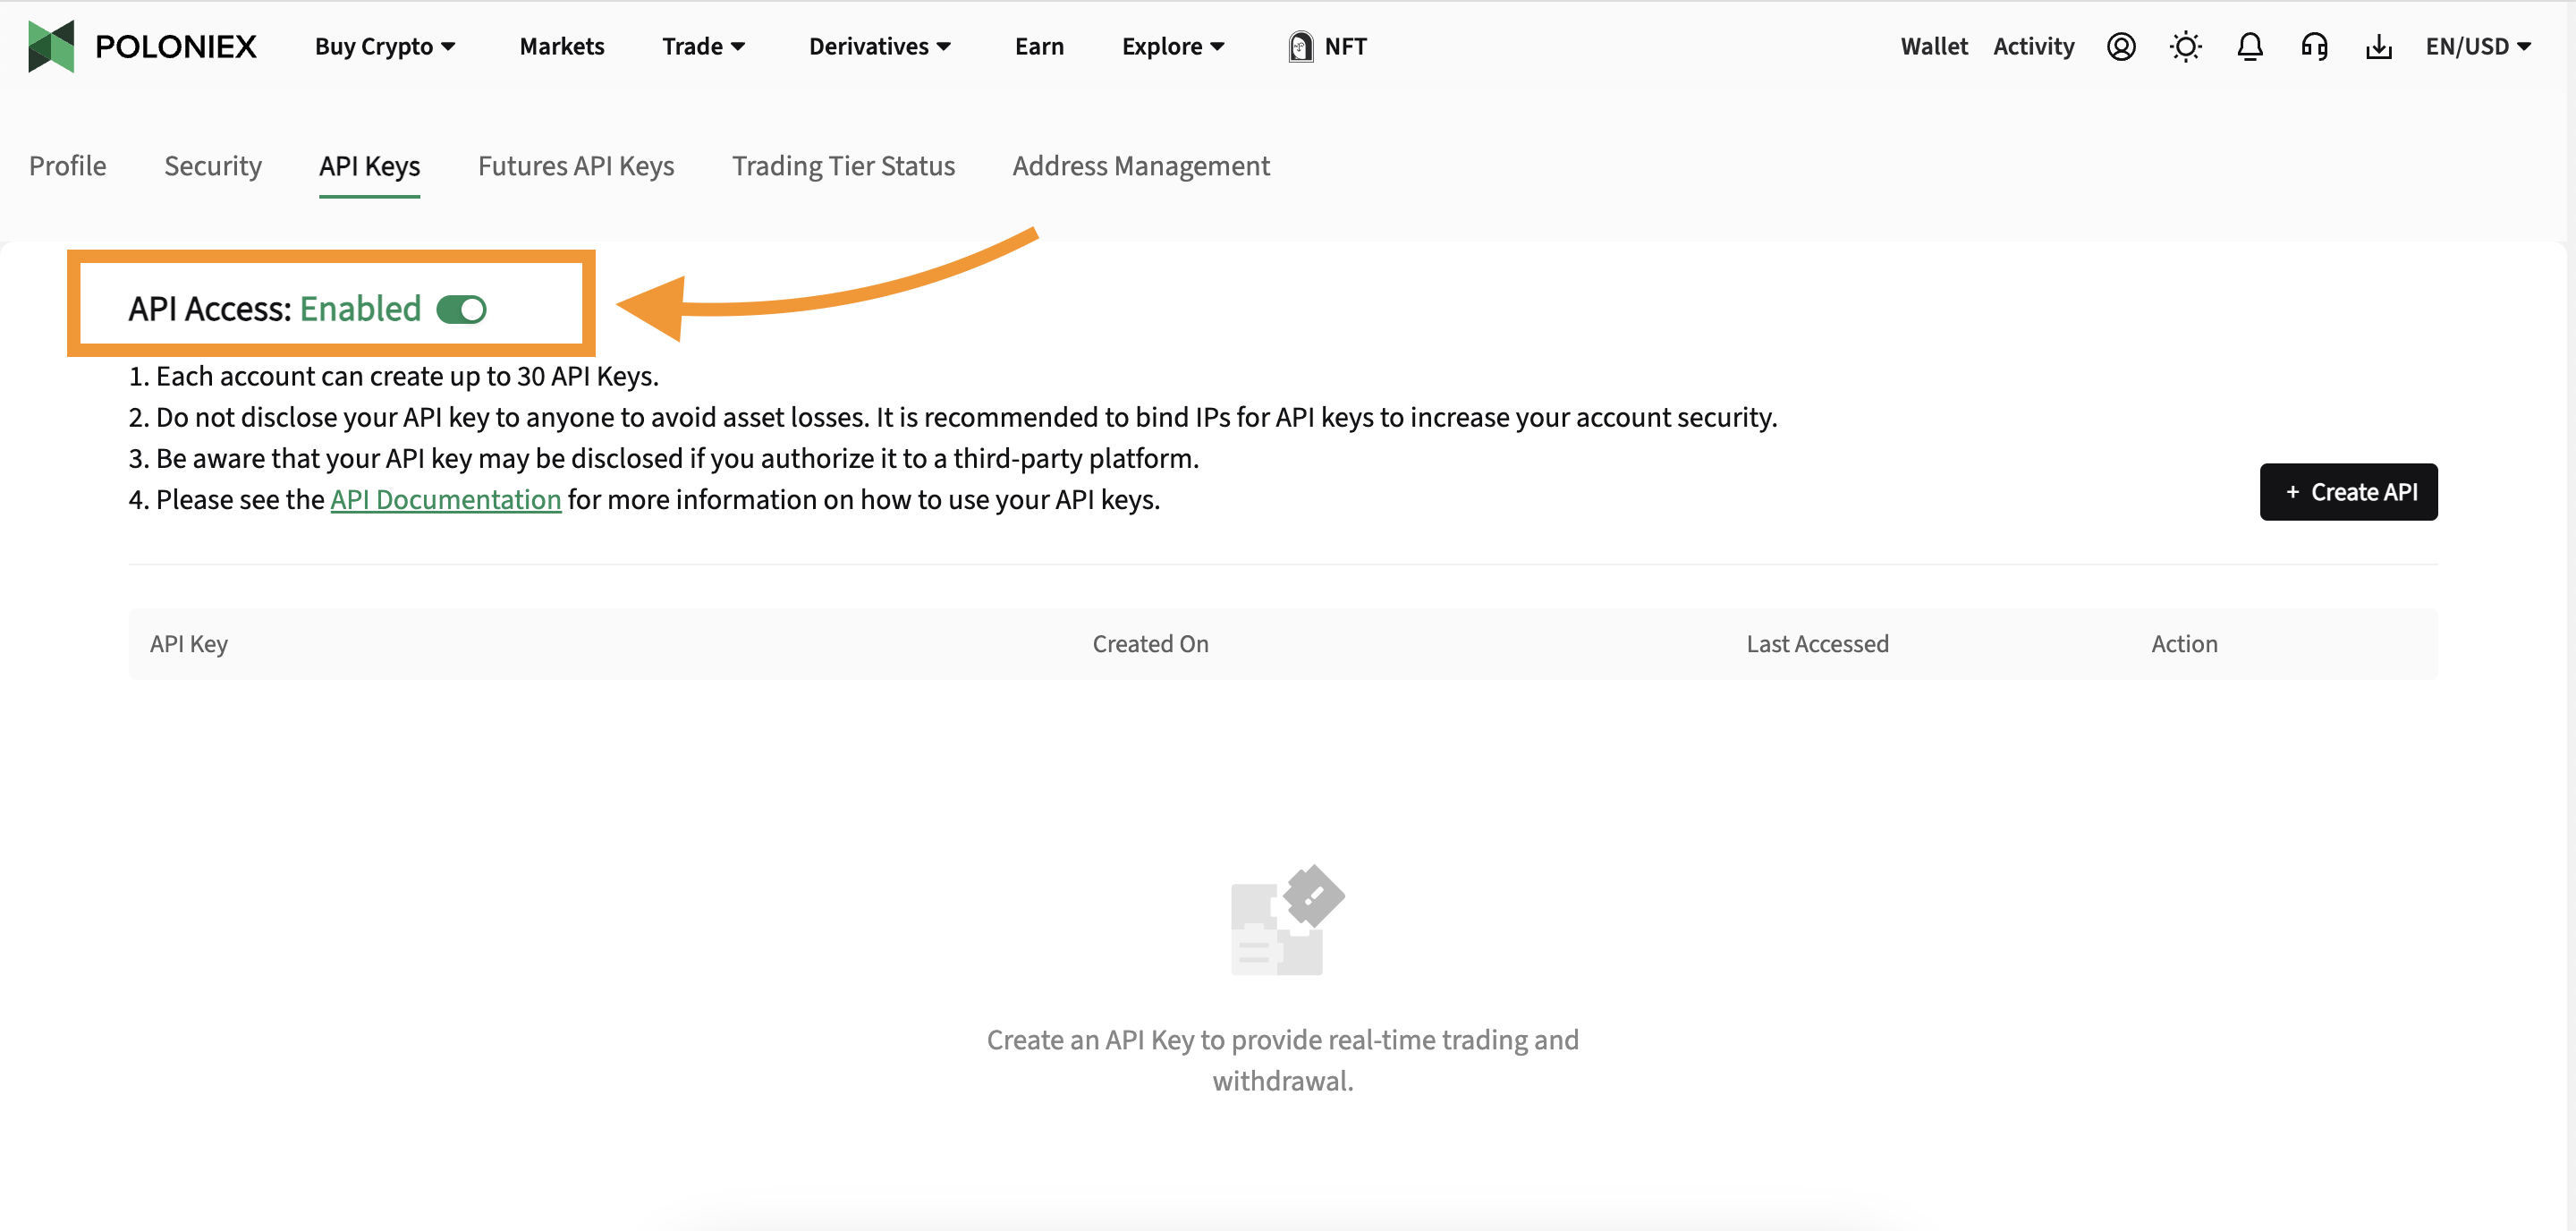Expand the Trade dropdown menu
The image size is (2576, 1231).
(703, 46)
